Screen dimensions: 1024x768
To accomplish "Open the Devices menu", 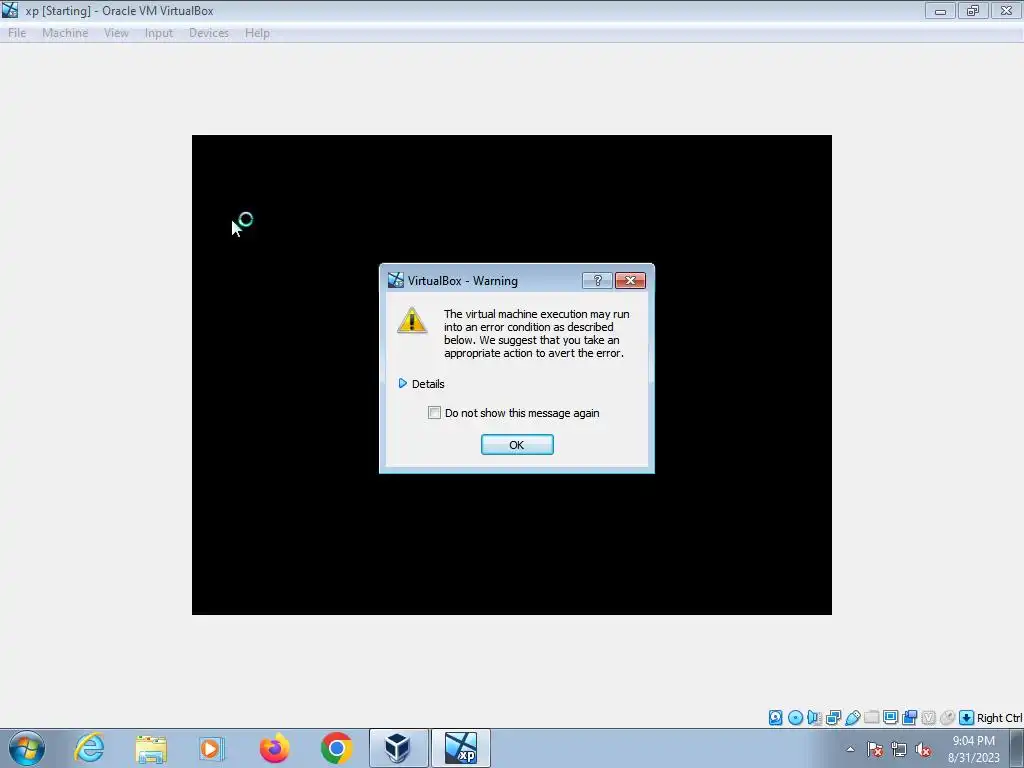I will 208,33.
